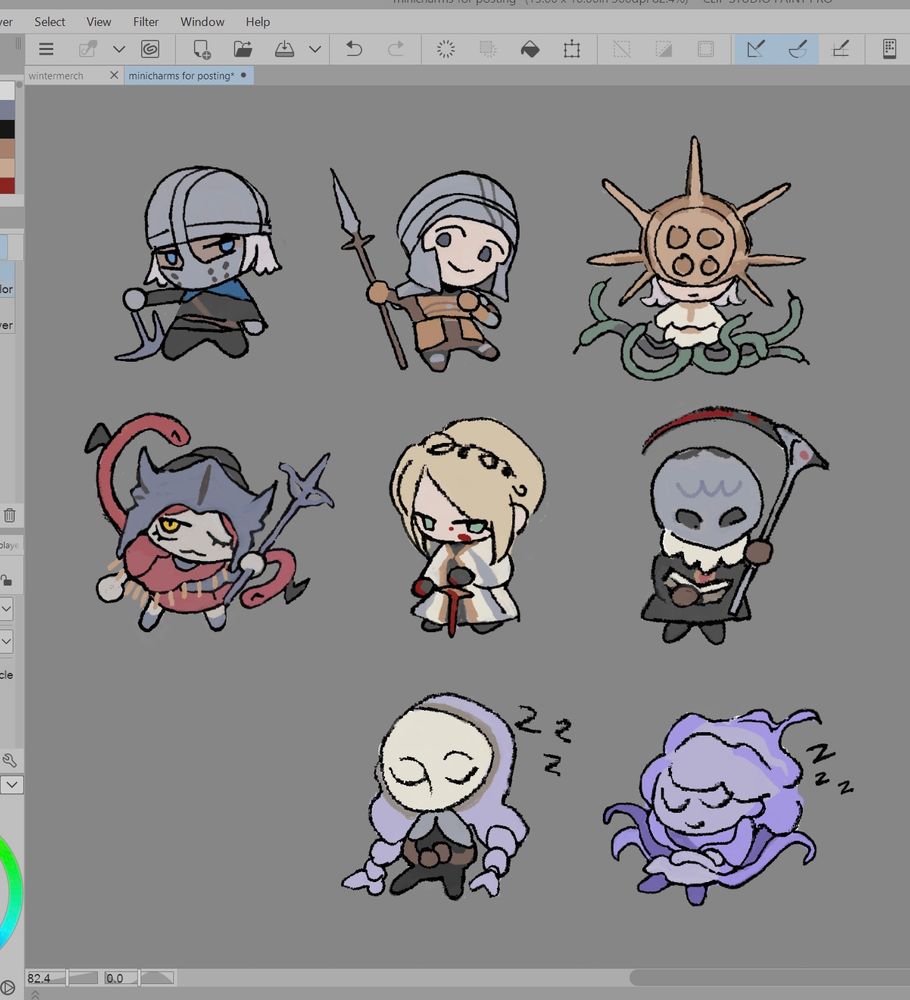Click the Clear Outside Selection icon
The image size is (910, 1000).
(488, 49)
